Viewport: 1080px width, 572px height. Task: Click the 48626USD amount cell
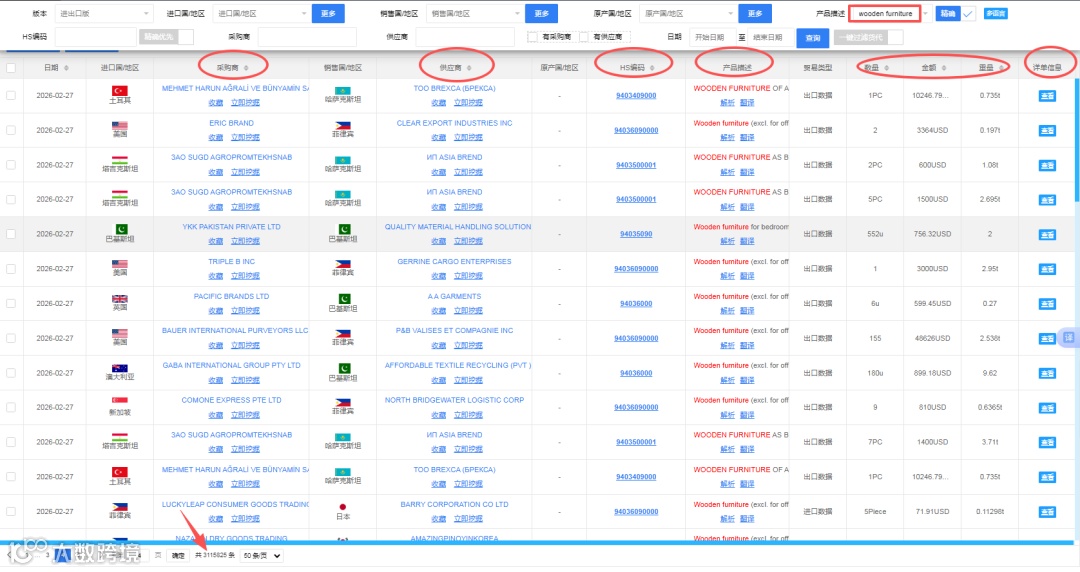click(x=933, y=338)
